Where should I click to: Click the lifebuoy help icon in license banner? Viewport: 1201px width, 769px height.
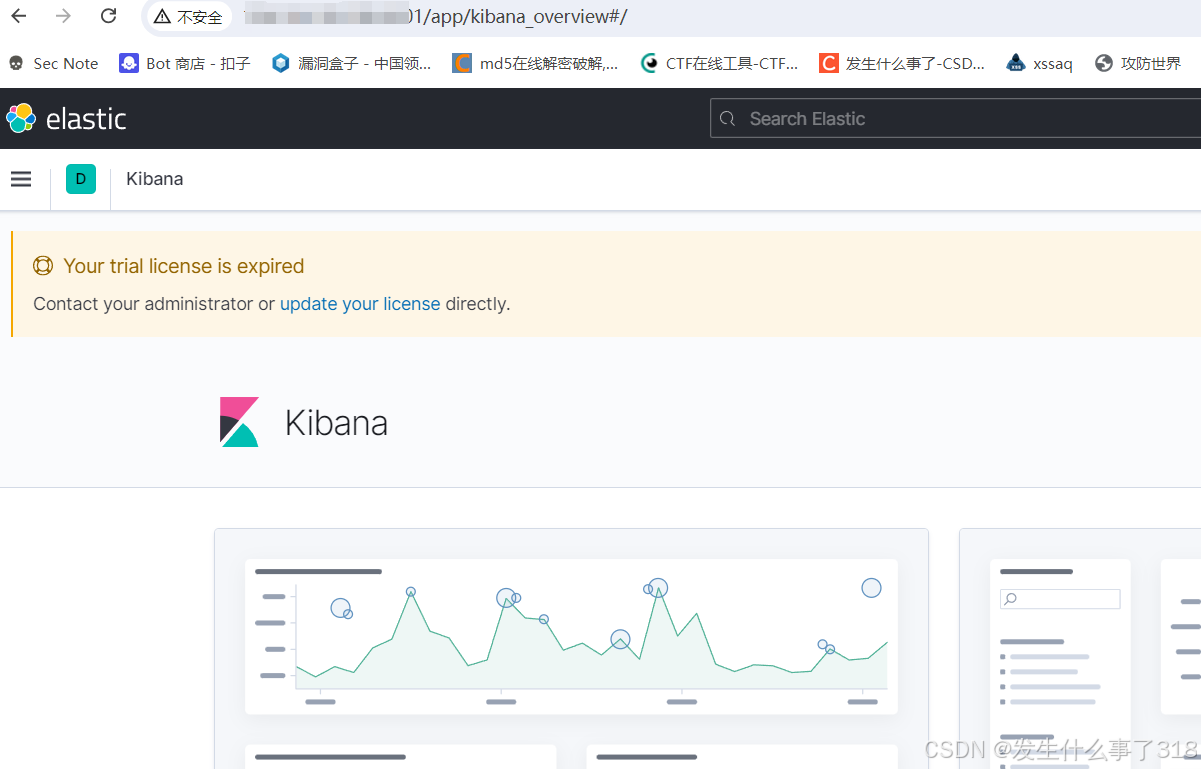coord(43,266)
